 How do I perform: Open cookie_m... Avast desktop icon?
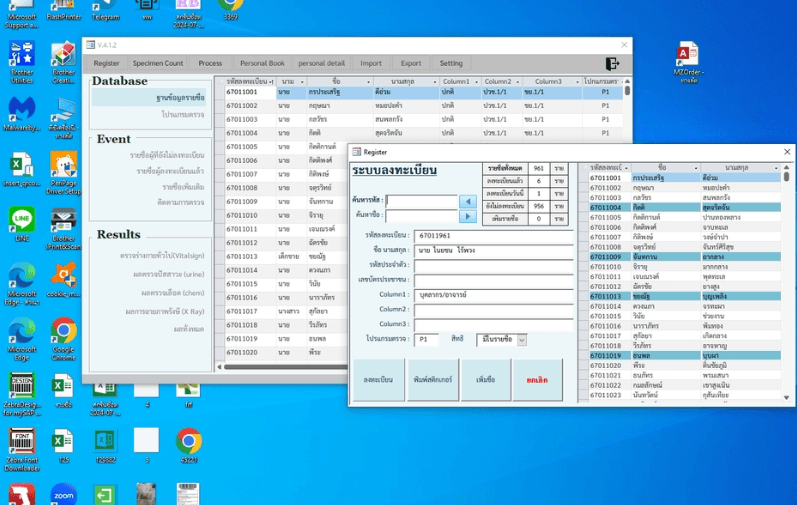pyautogui.click(x=64, y=279)
